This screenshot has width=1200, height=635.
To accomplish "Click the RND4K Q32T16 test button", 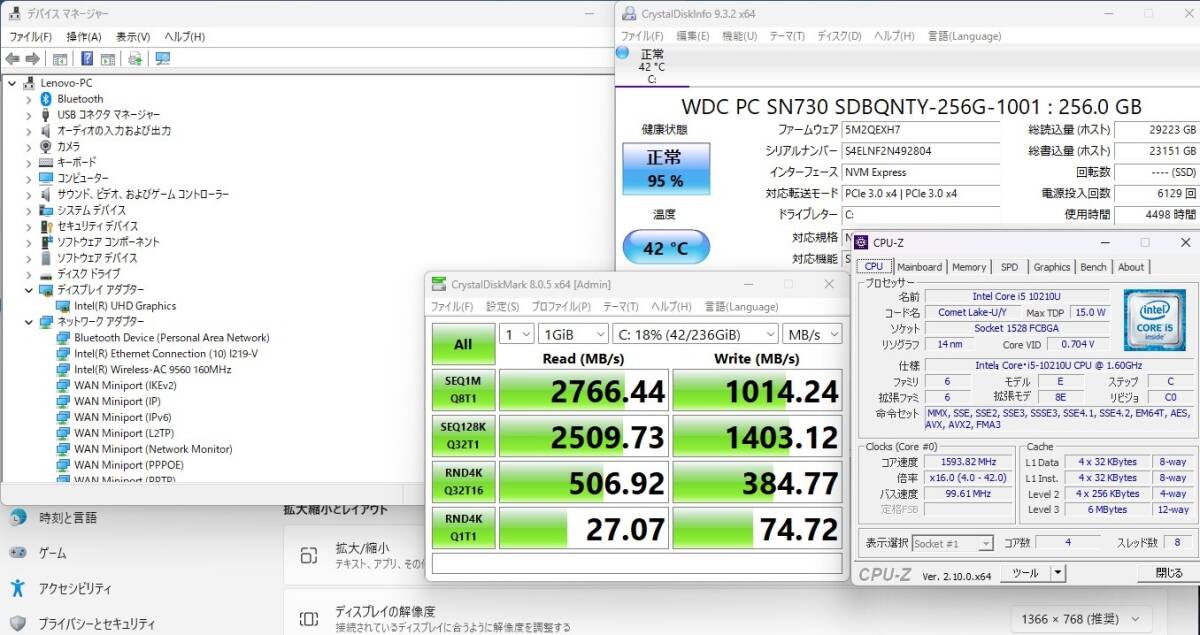I will pyautogui.click(x=463, y=482).
